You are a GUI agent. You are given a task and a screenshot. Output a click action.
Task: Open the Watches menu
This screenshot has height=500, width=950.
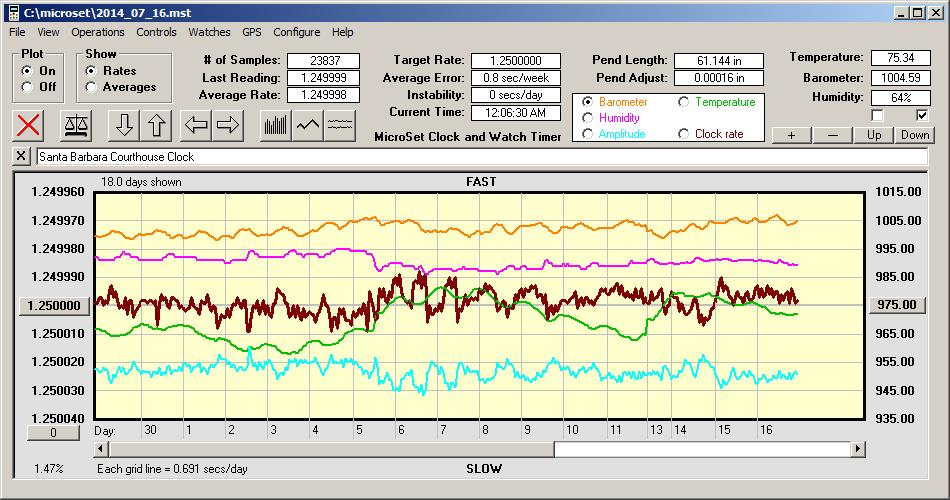click(209, 32)
